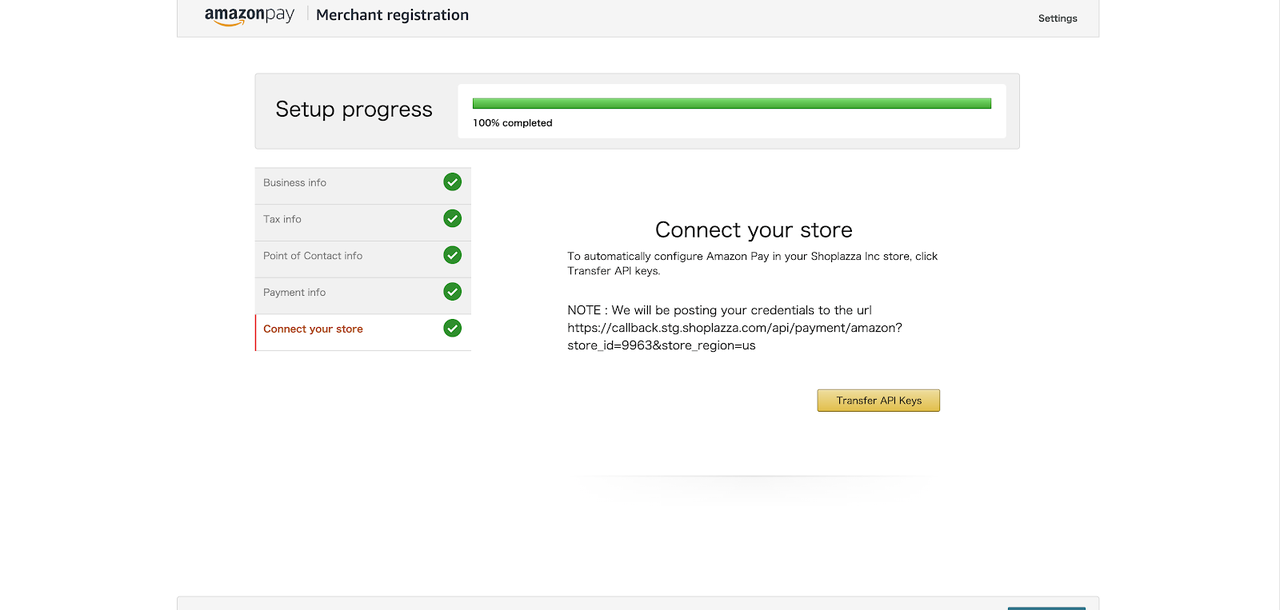Click the green checkmark beside Business info
The height and width of the screenshot is (610, 1280).
tap(452, 182)
